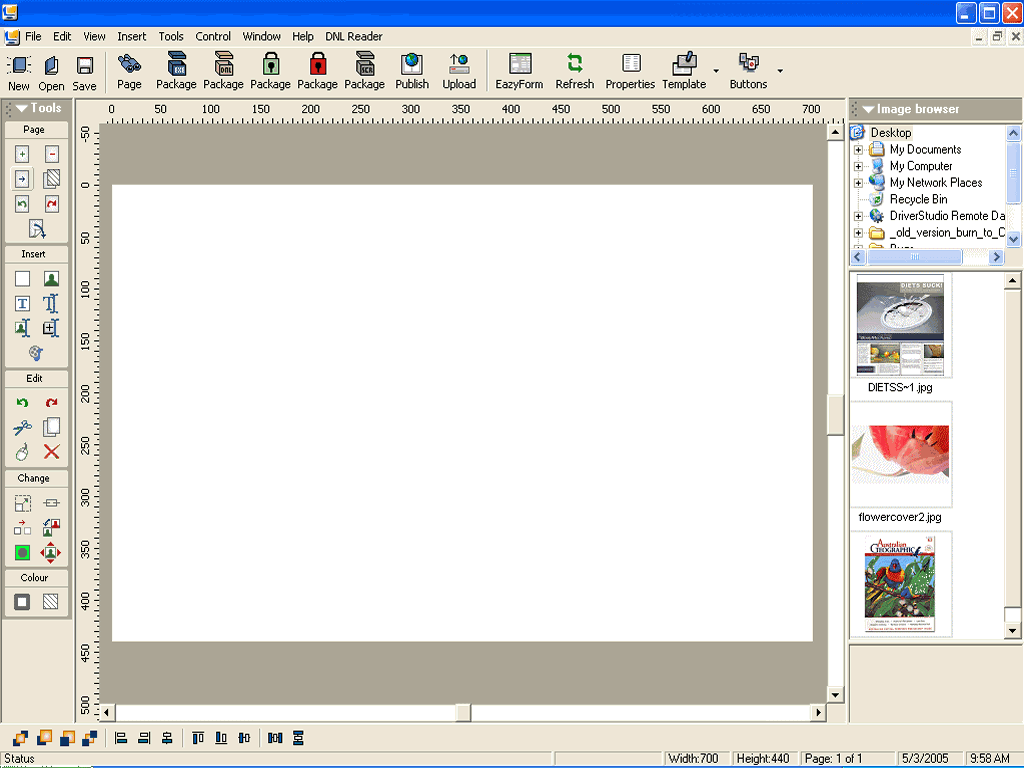This screenshot has width=1024, height=768.
Task: Open the Window menu
Action: tap(261, 37)
